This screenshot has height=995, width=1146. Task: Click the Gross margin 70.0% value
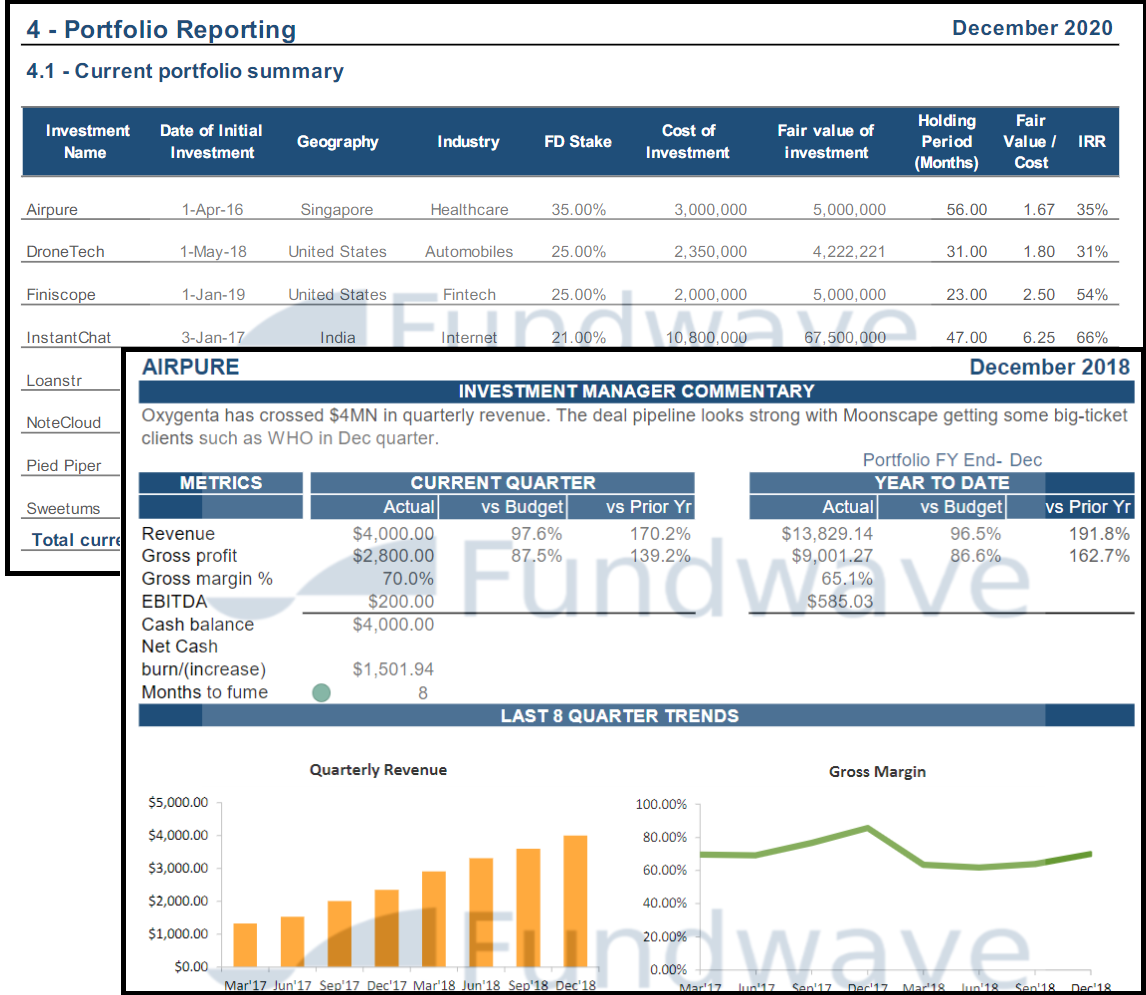[408, 579]
